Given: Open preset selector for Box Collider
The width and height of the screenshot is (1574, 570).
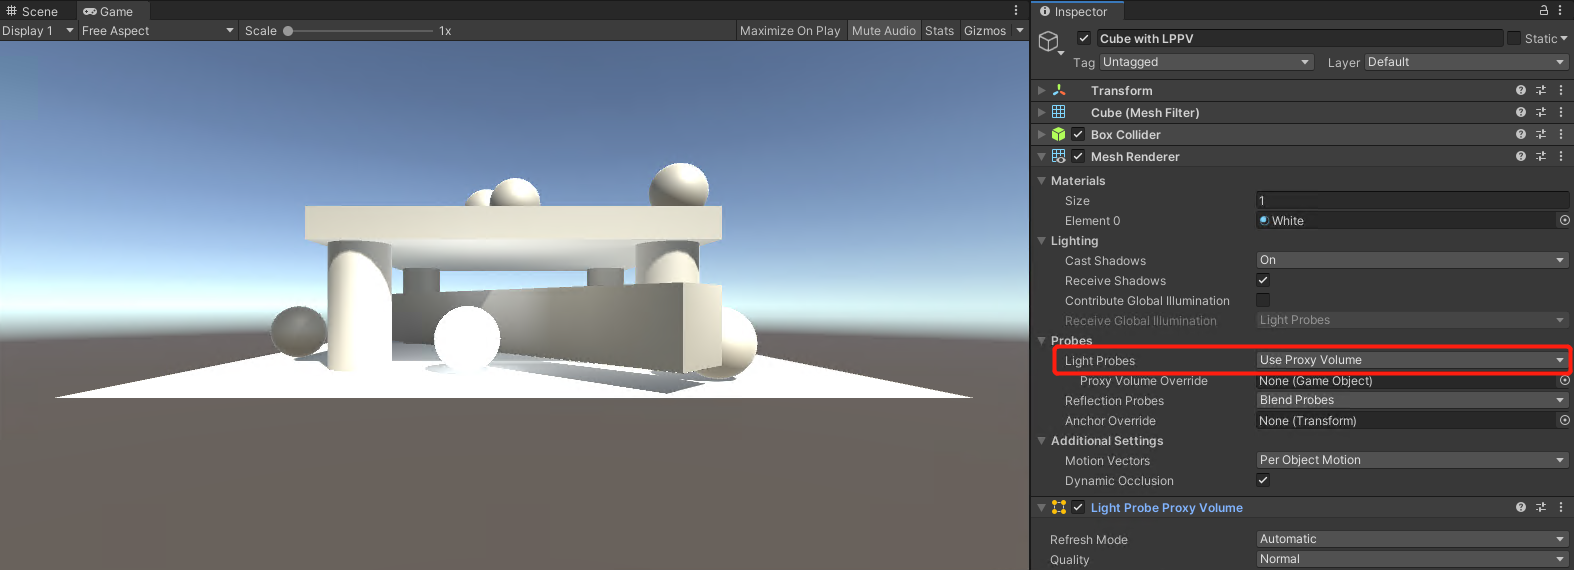Looking at the screenshot, I should pos(1541,134).
